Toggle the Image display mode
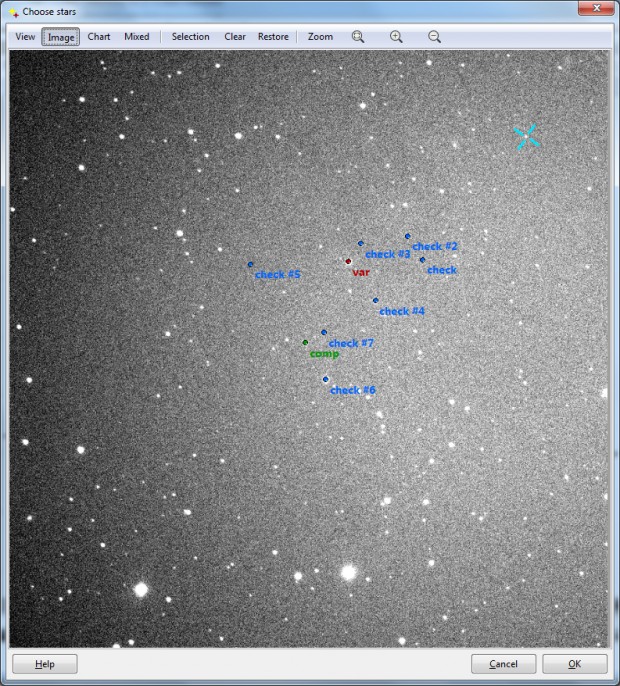The height and width of the screenshot is (686, 620). pos(61,37)
